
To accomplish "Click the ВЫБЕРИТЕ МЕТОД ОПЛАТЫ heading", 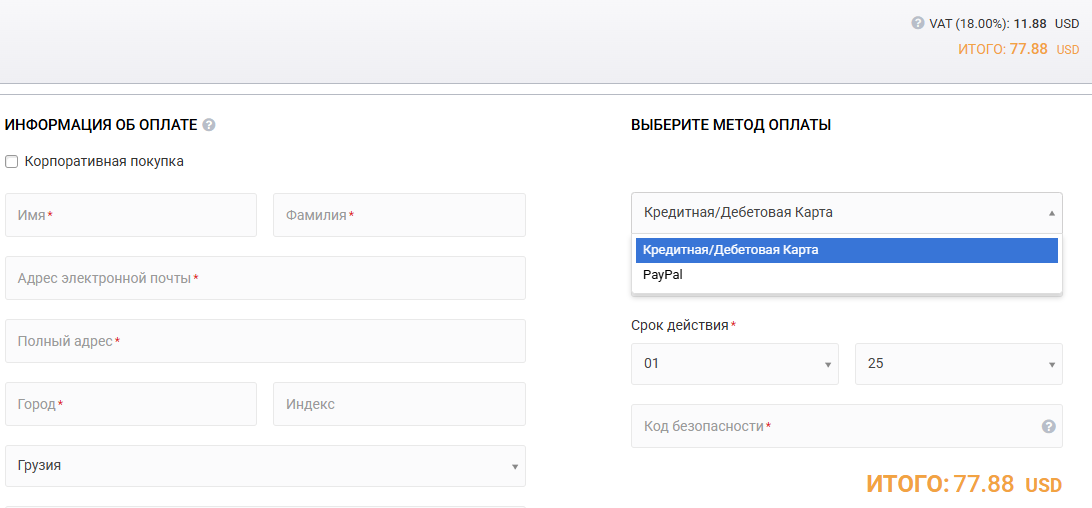I will pos(731,125).
